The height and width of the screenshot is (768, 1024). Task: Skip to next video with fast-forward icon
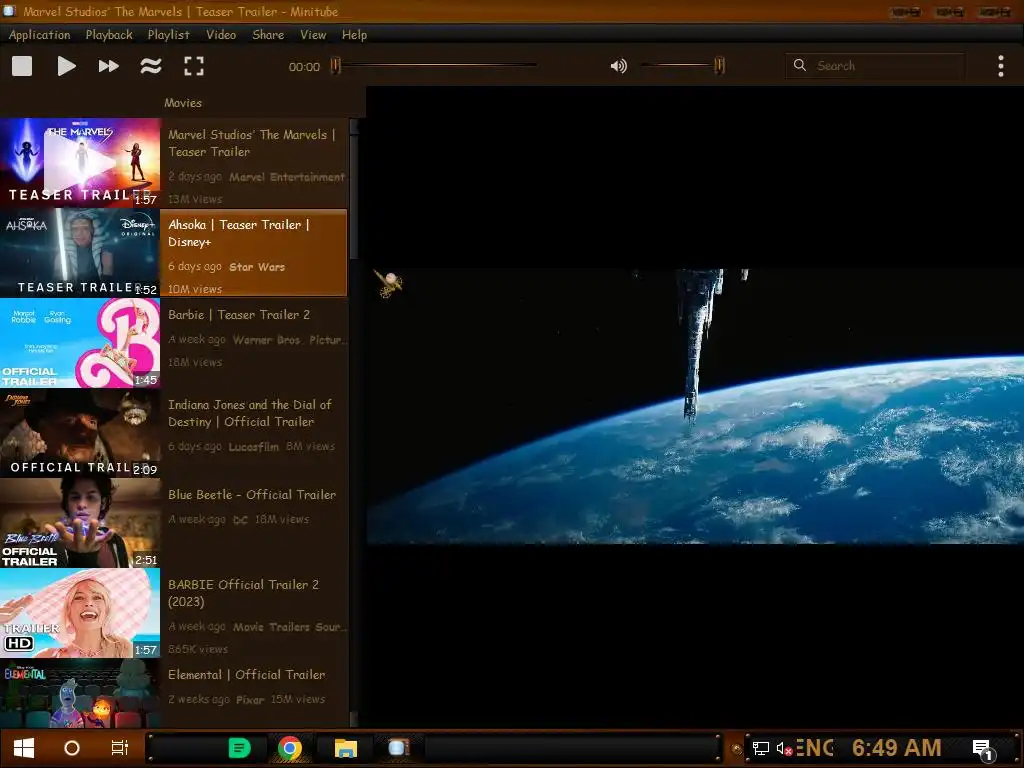coord(108,66)
